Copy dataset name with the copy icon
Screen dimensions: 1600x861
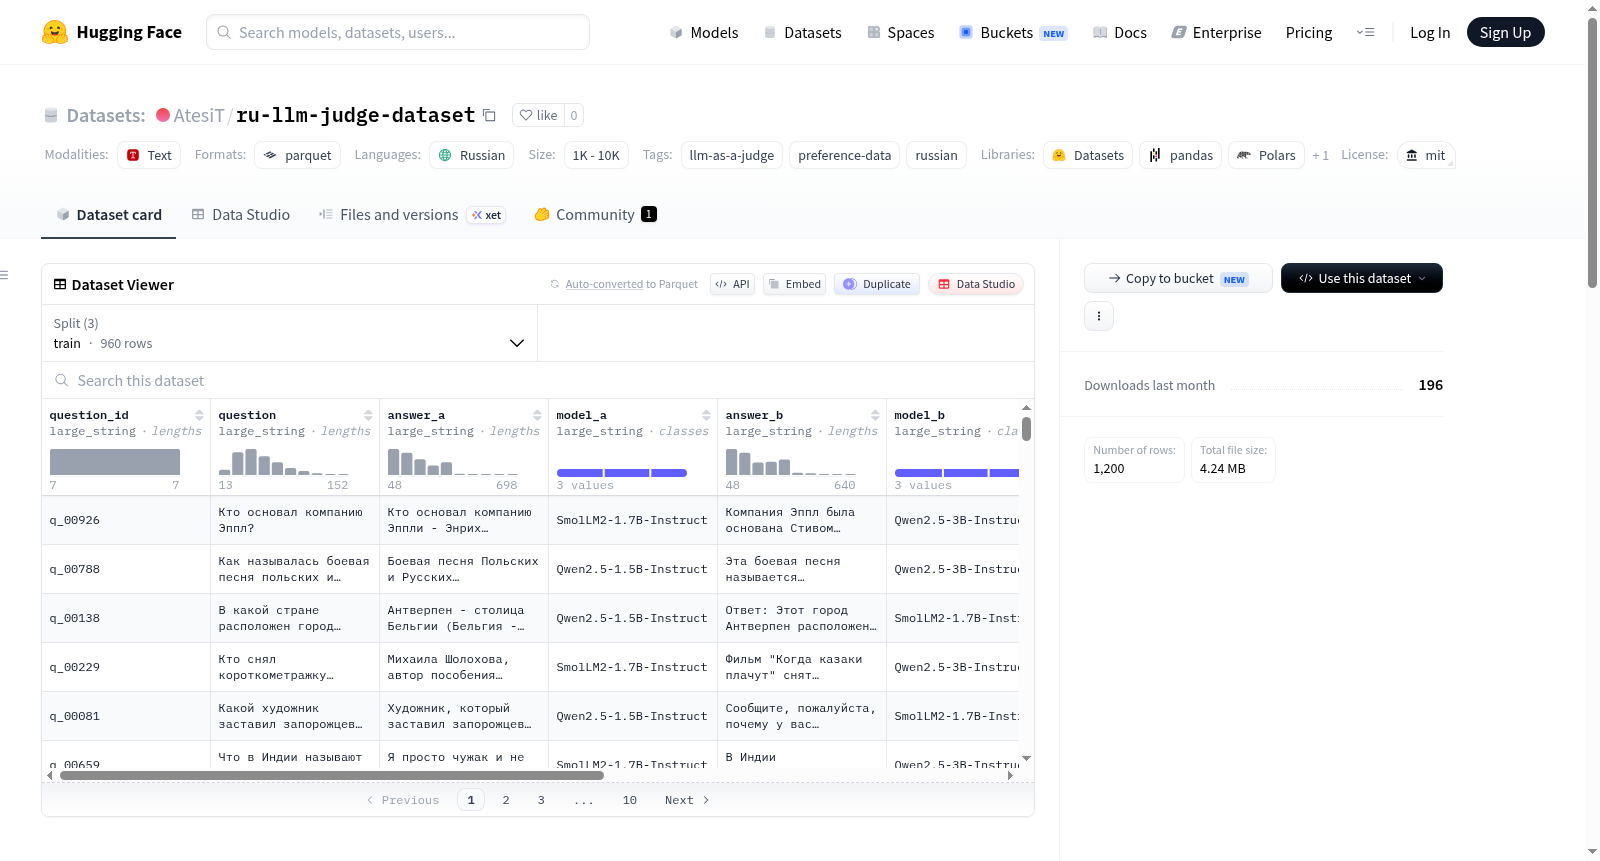pyautogui.click(x=489, y=115)
